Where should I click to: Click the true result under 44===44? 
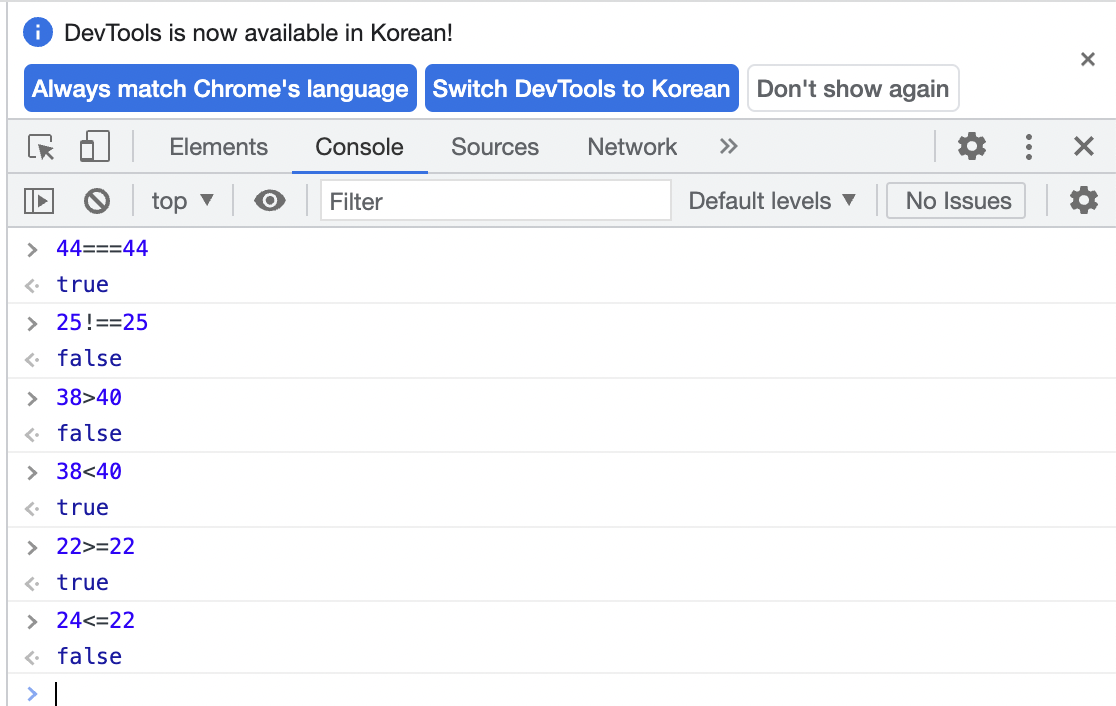tap(83, 285)
